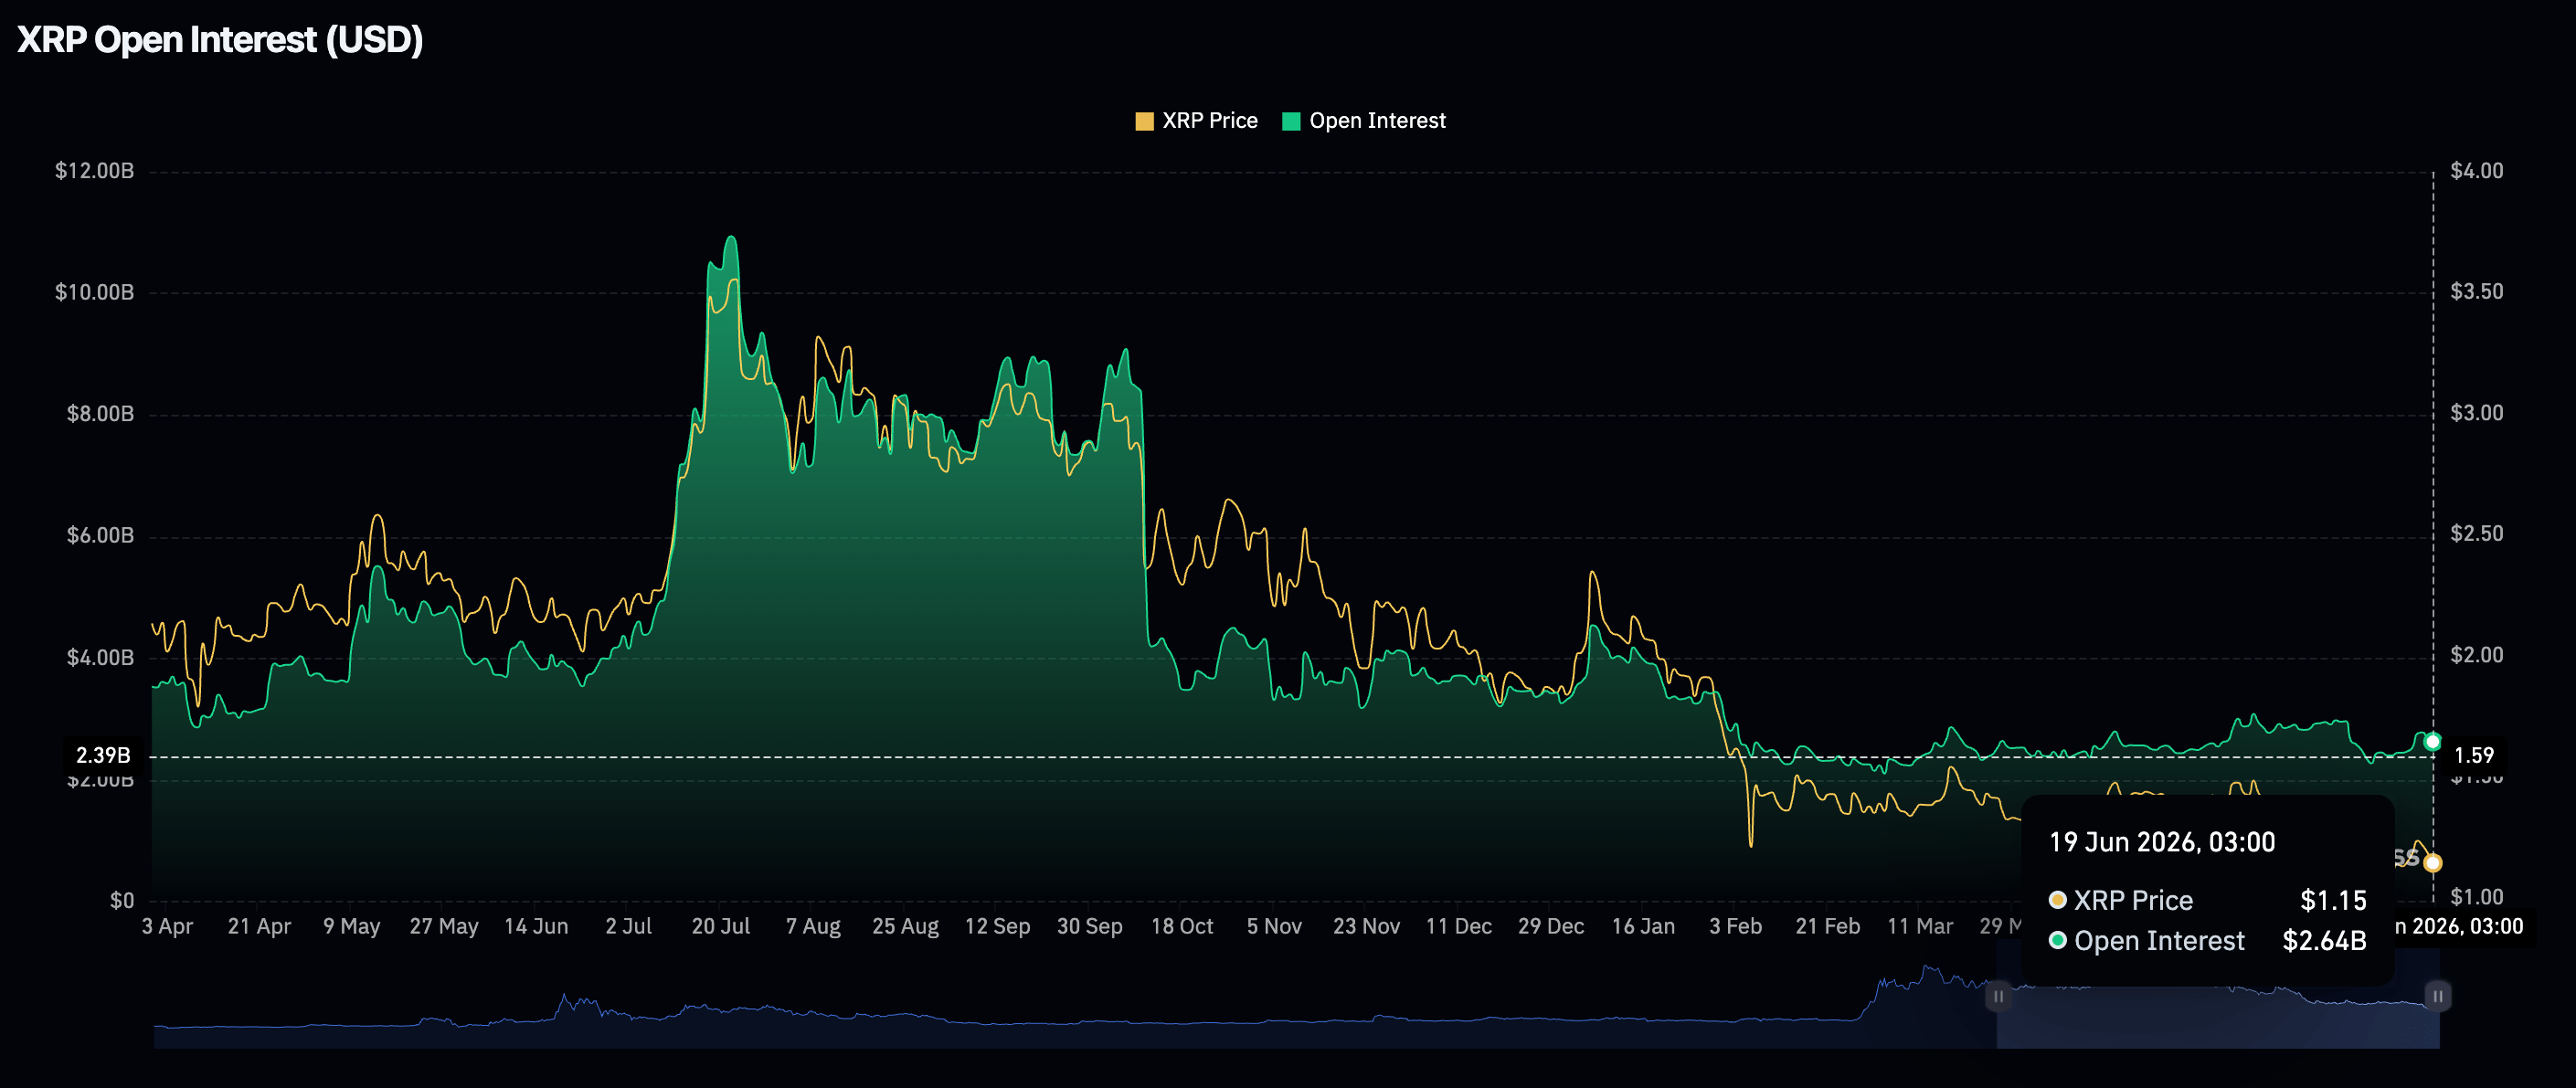Click the 11 Dec date label
The width and height of the screenshot is (2576, 1088).
click(1459, 927)
